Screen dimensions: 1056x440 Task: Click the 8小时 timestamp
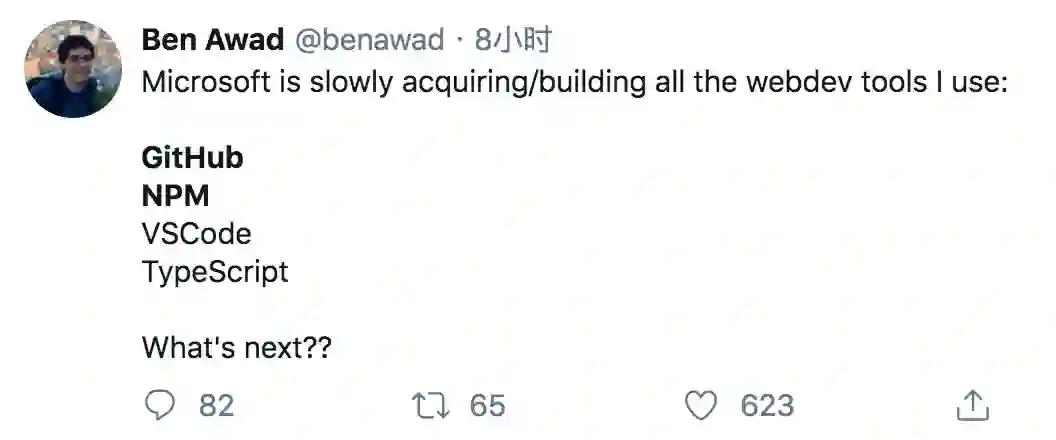pos(514,40)
